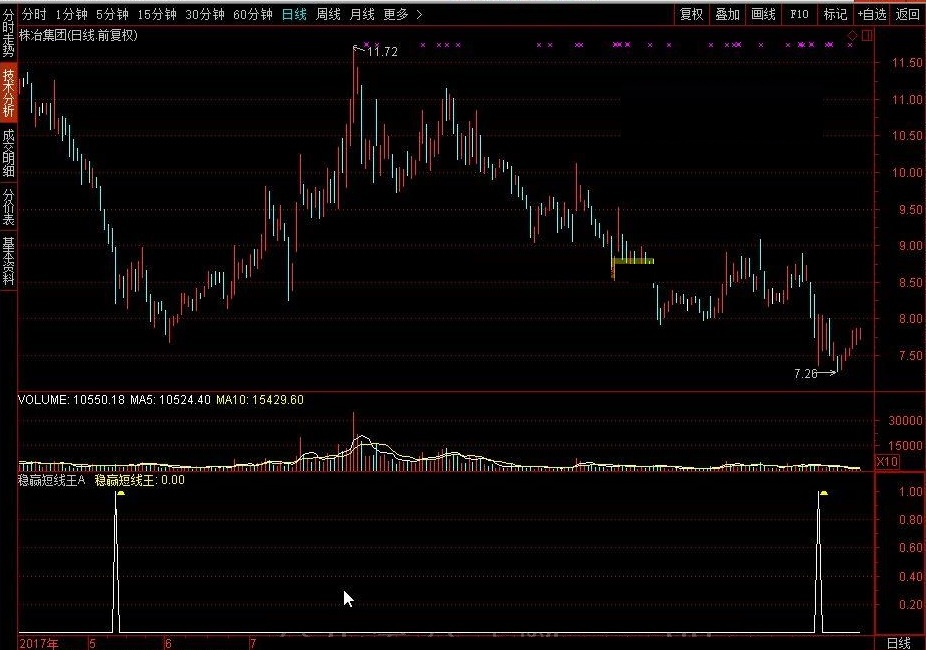This screenshot has height=650, width=926.
Task: Click the 8.00 price axis label
Action: pyautogui.click(x=909, y=319)
